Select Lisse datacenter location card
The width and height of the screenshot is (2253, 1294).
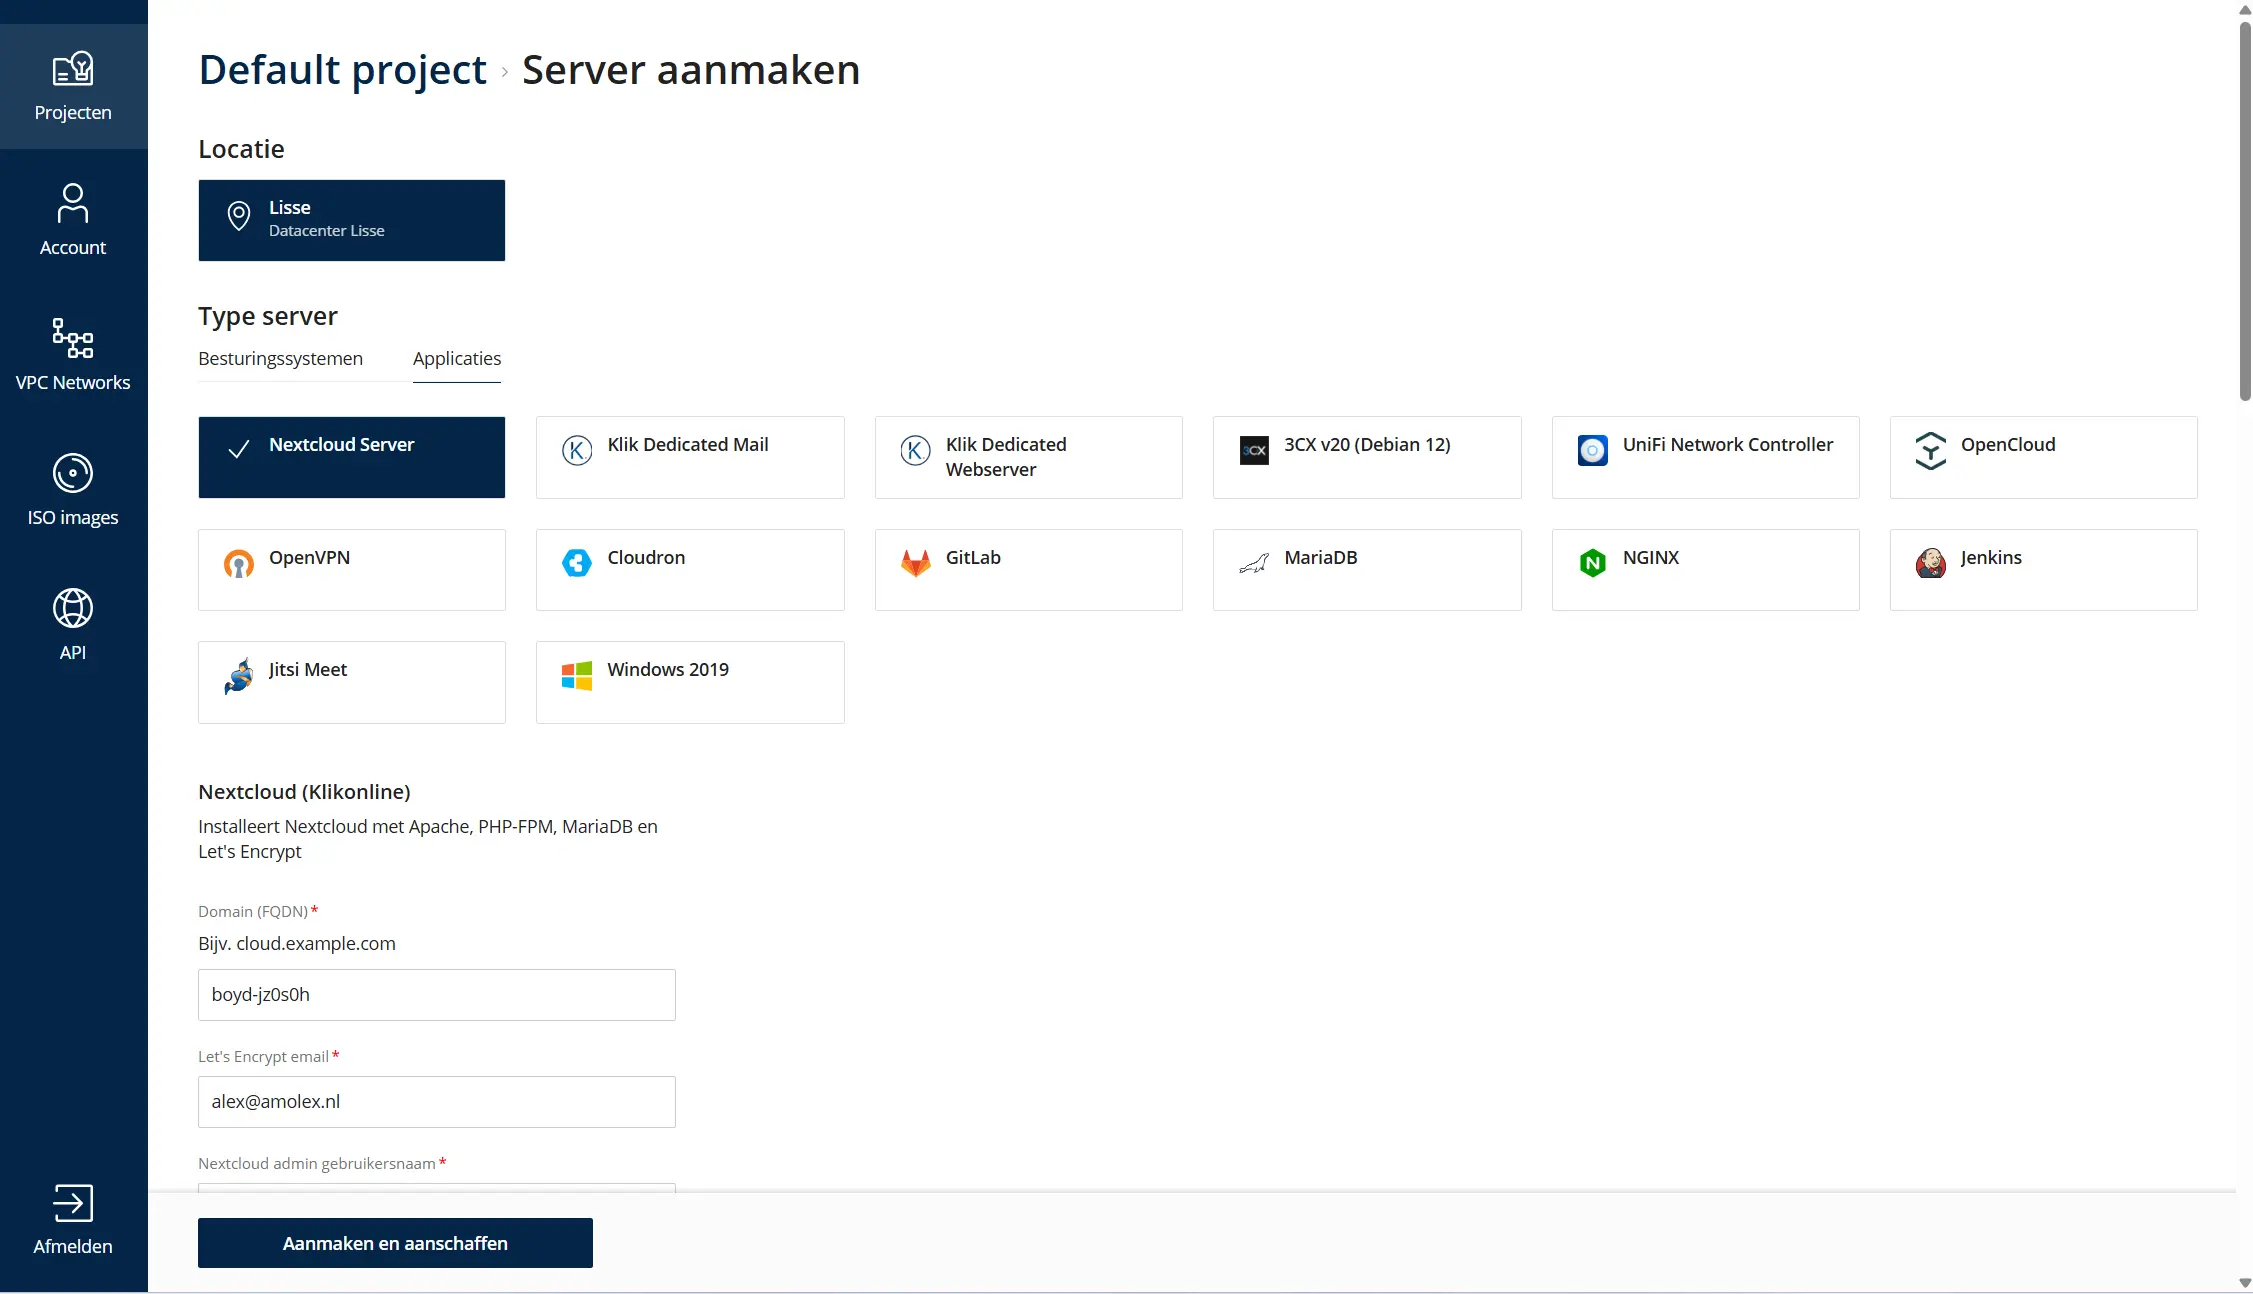[x=352, y=220]
